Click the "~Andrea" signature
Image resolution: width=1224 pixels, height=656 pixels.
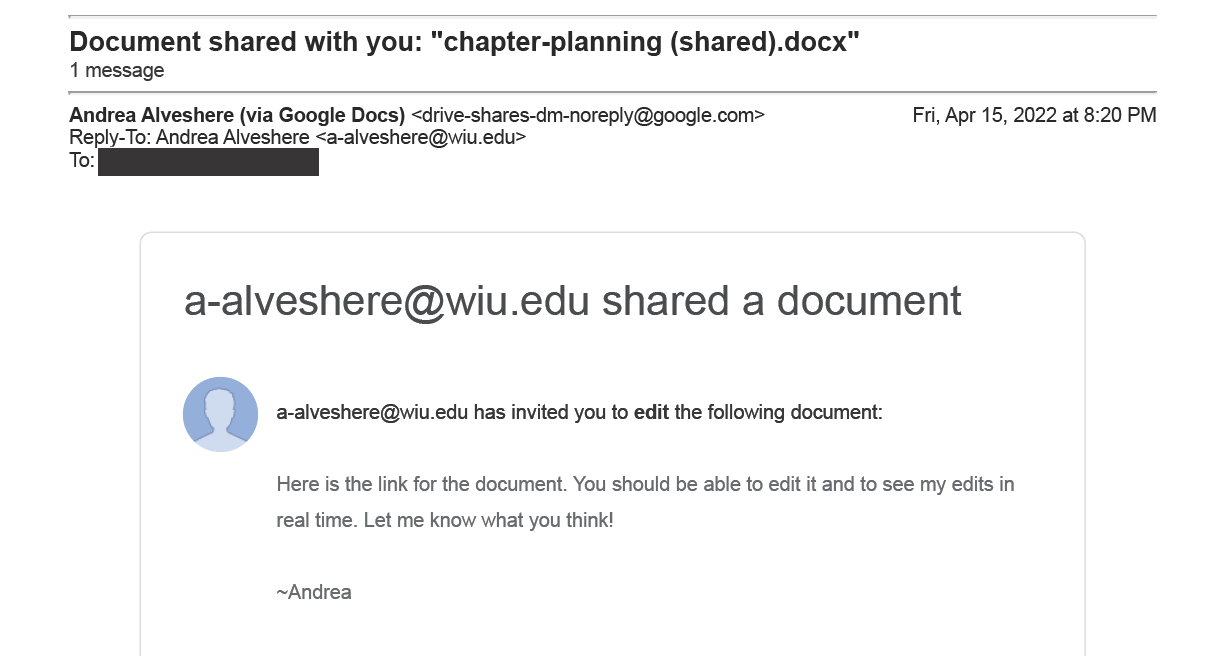click(x=314, y=592)
